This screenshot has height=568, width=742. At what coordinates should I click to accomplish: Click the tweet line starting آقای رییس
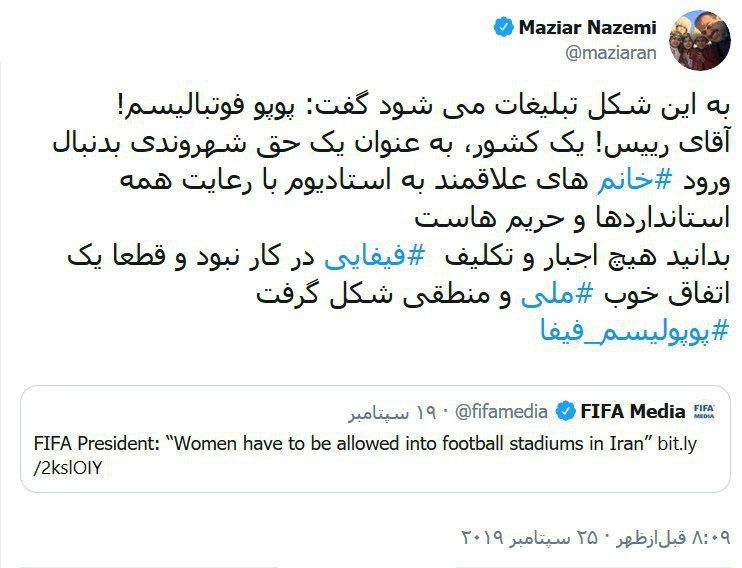[x=420, y=143]
